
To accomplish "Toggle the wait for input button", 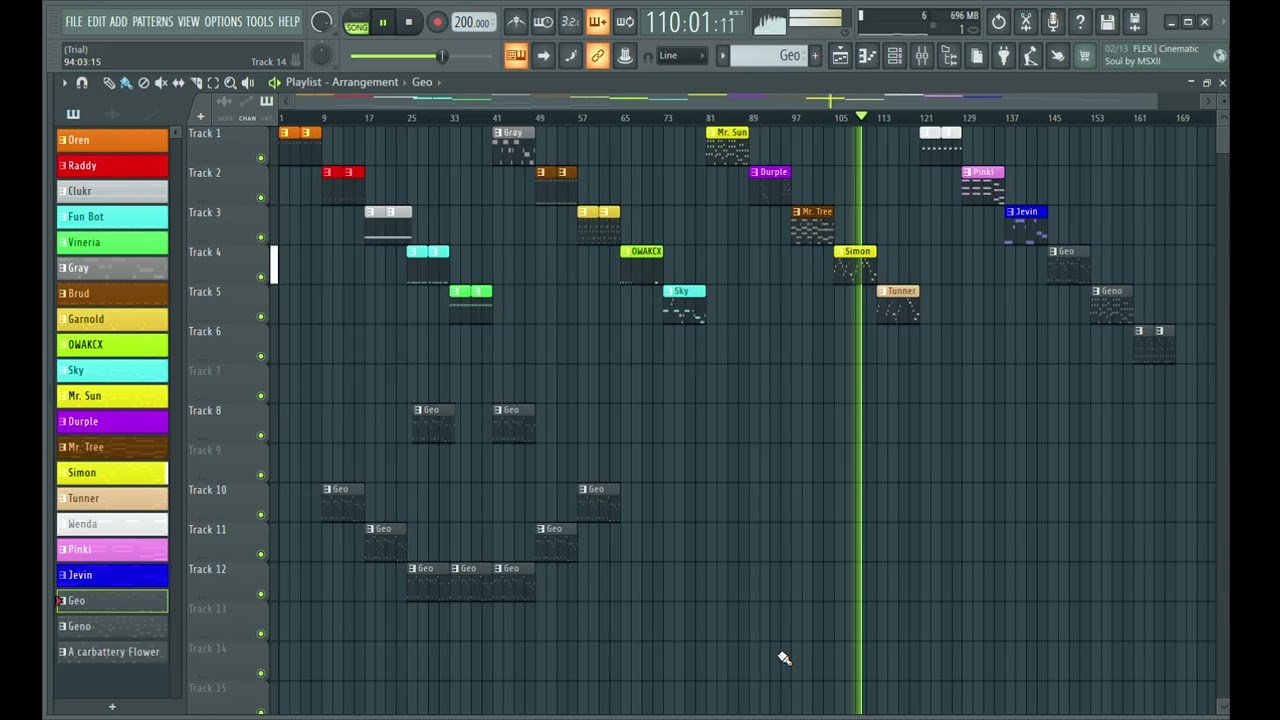I will [x=543, y=22].
